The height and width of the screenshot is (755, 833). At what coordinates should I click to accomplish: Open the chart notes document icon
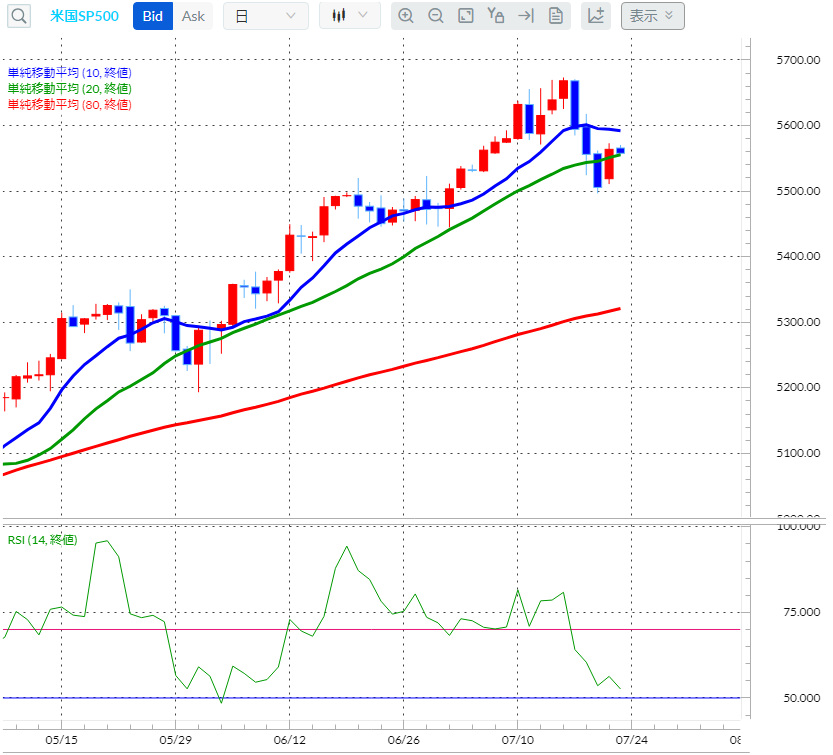point(555,16)
